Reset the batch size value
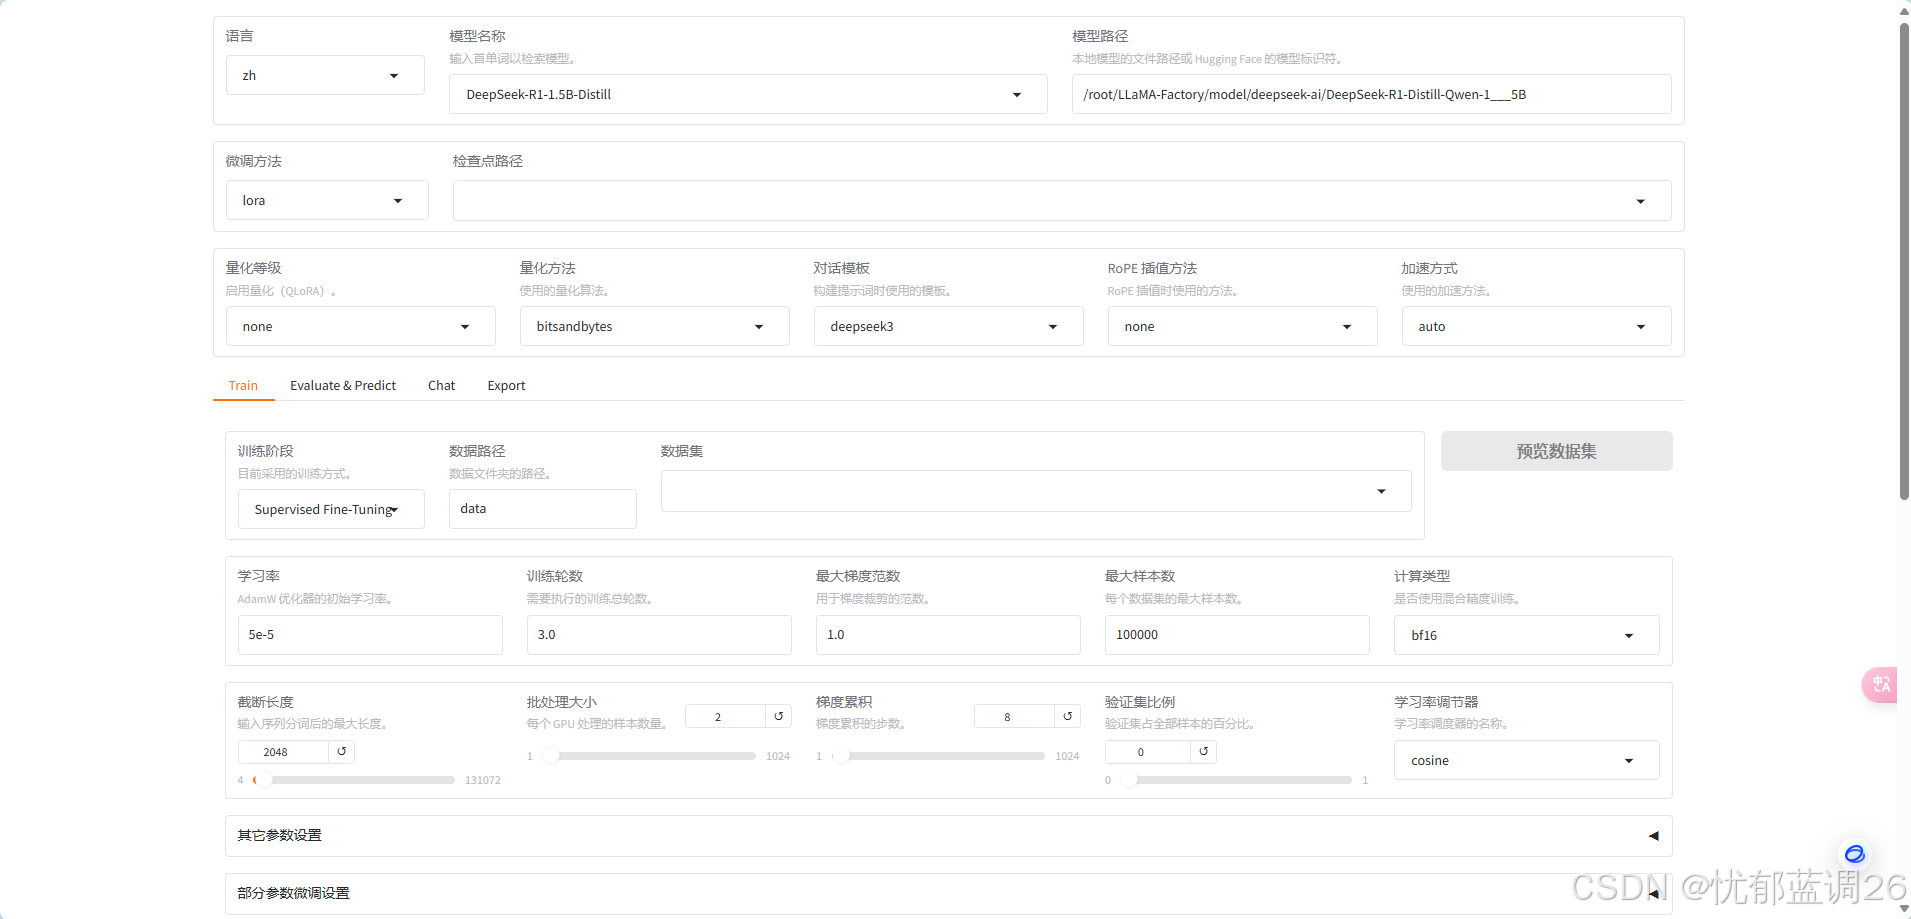 click(x=778, y=716)
